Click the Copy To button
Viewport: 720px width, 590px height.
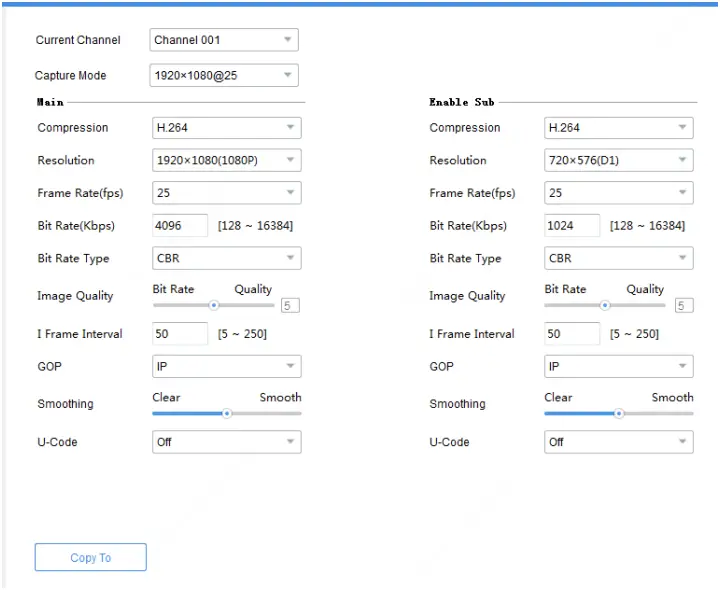pos(90,557)
